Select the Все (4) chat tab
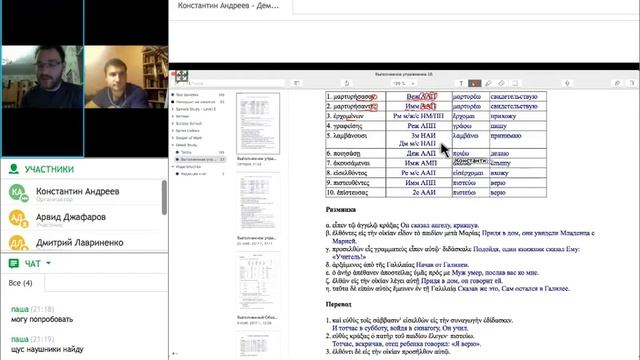The height and width of the screenshot is (360, 640). (x=20, y=283)
